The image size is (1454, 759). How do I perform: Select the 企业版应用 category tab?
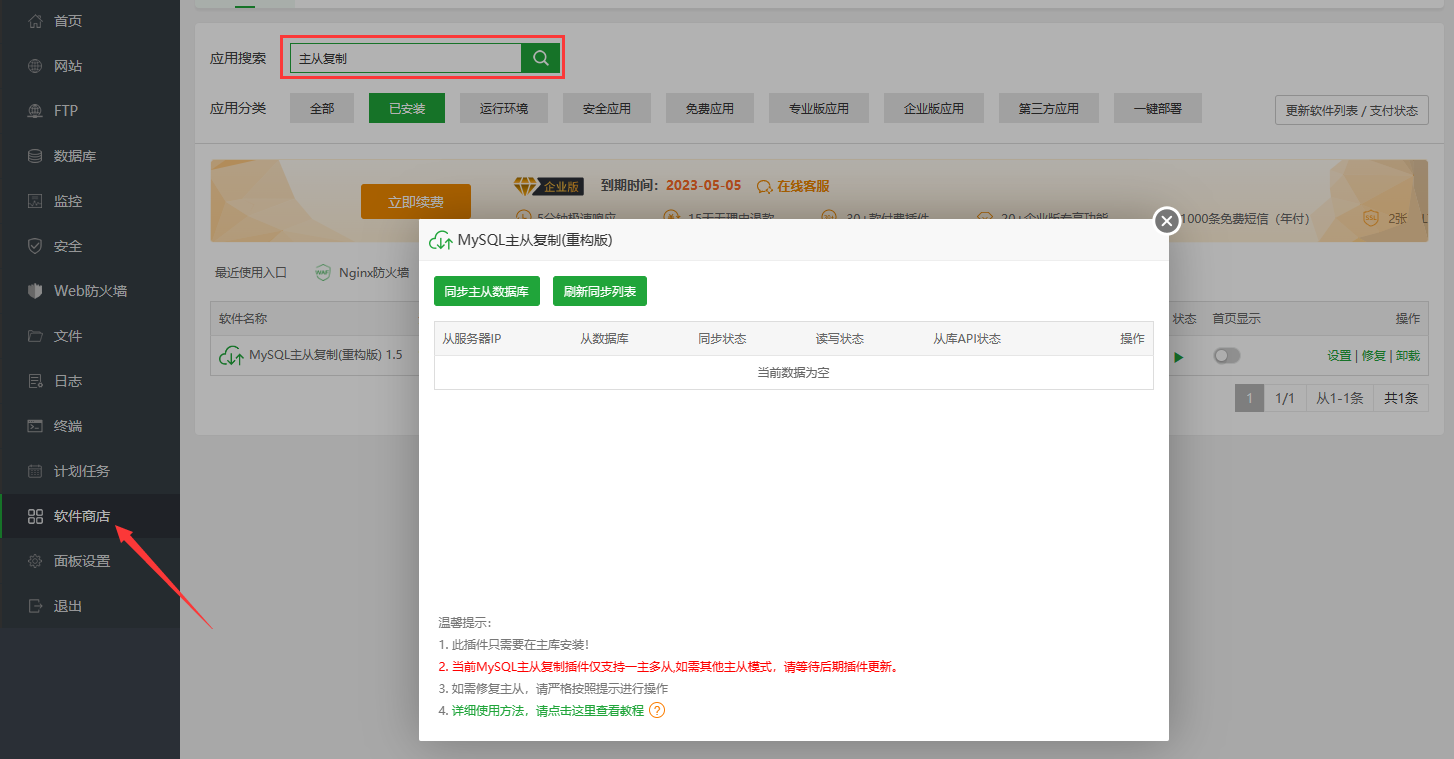[934, 108]
